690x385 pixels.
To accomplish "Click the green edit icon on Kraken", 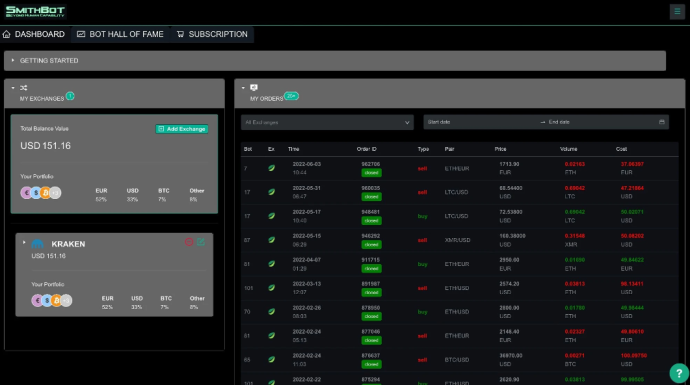I will click(201, 242).
